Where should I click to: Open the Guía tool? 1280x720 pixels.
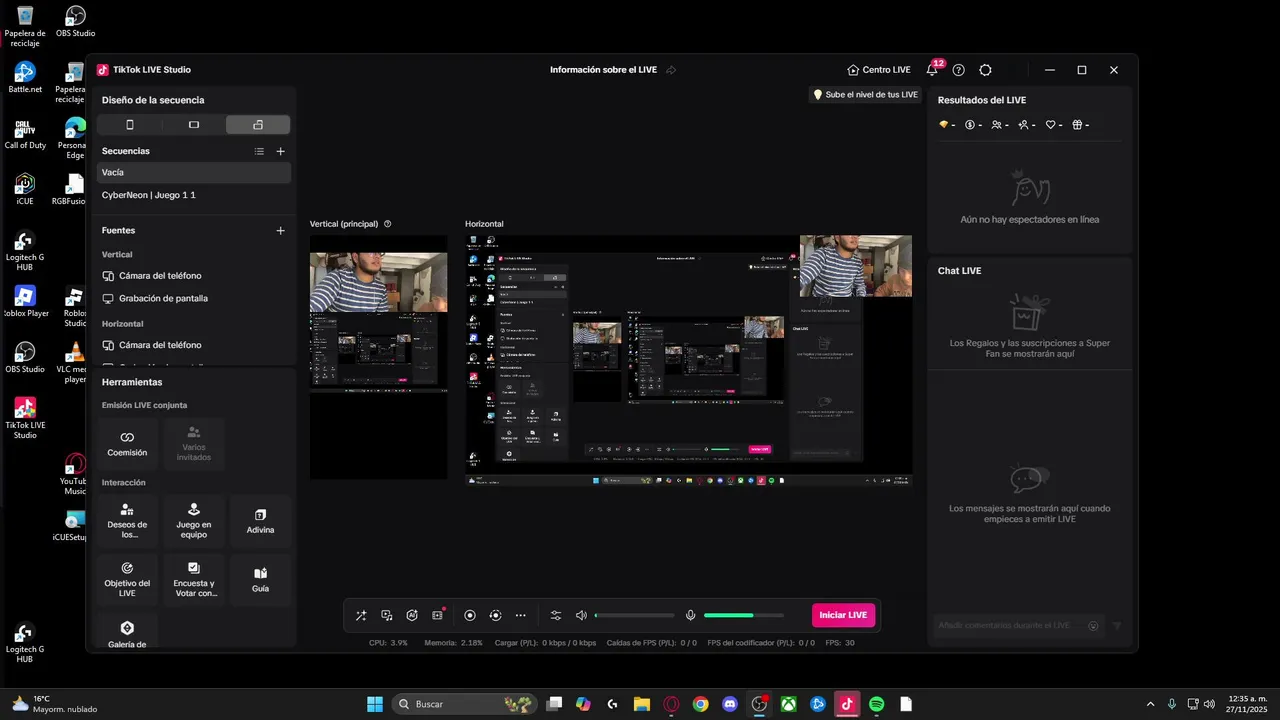click(260, 580)
